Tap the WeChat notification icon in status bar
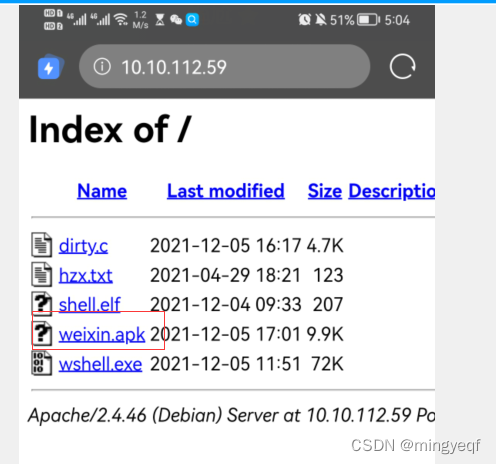496x464 pixels. coord(176,20)
